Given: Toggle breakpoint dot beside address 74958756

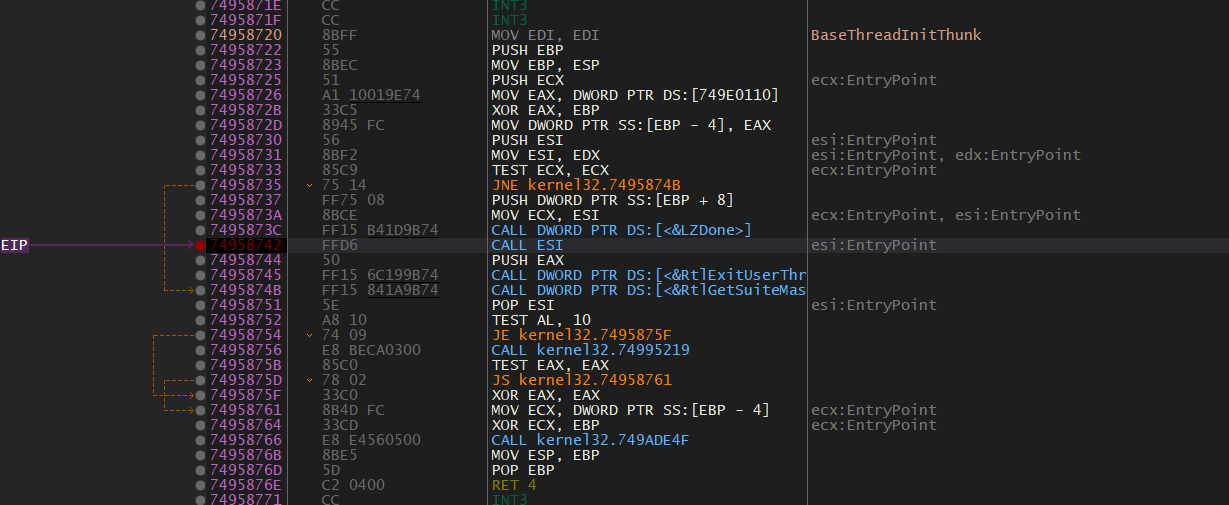Looking at the screenshot, I should (201, 350).
